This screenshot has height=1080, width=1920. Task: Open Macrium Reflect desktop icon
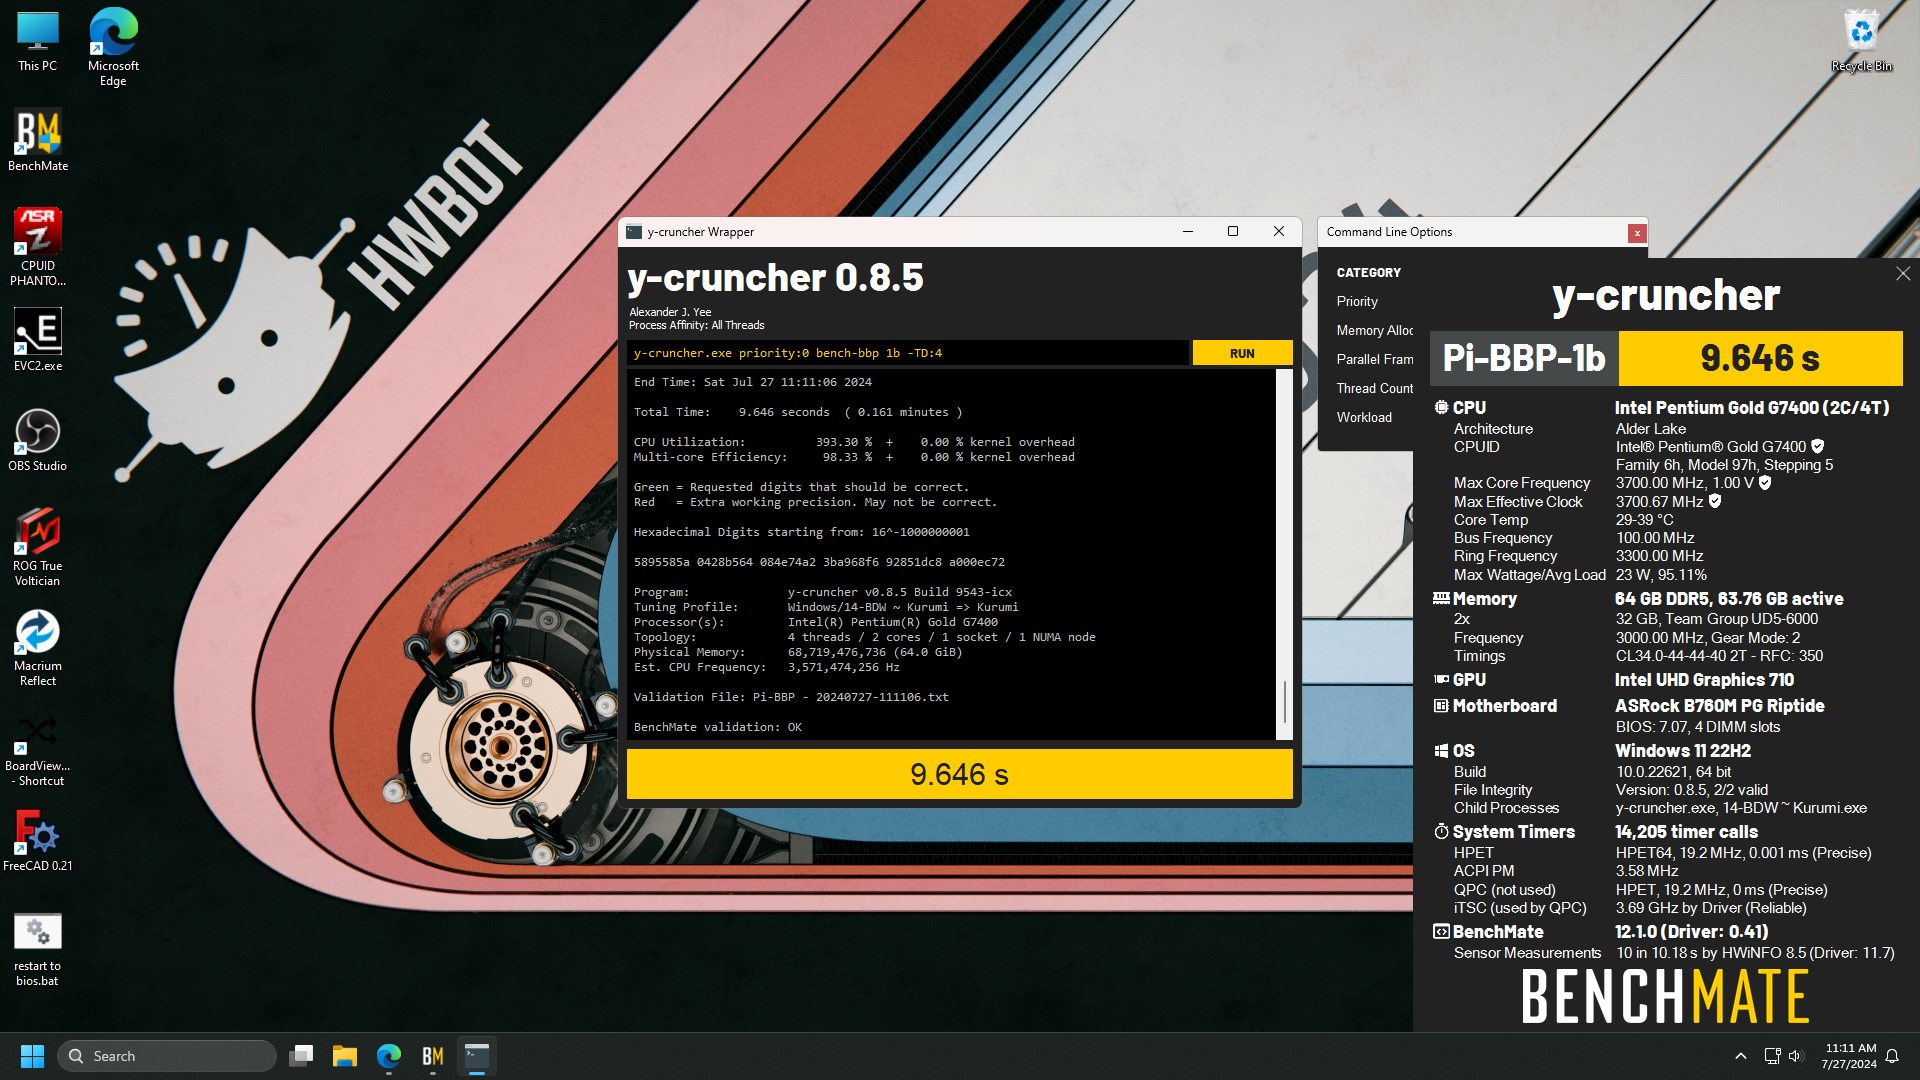click(38, 647)
